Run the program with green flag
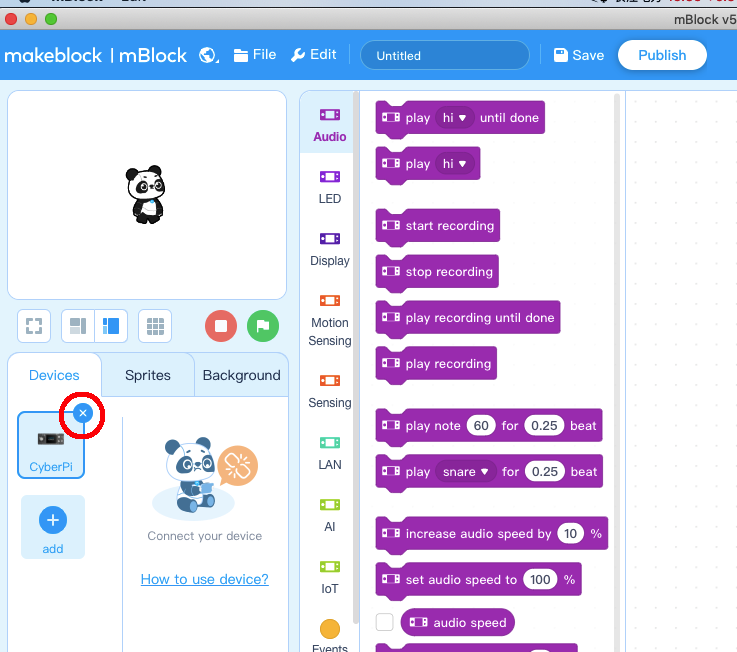Screen dimensions: 737x652 pyautogui.click(x=263, y=326)
